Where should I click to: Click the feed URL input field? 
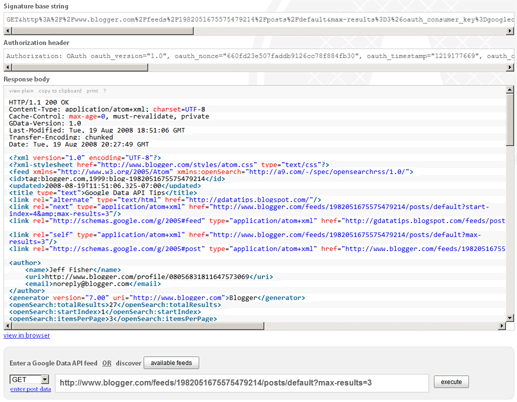pos(242,383)
